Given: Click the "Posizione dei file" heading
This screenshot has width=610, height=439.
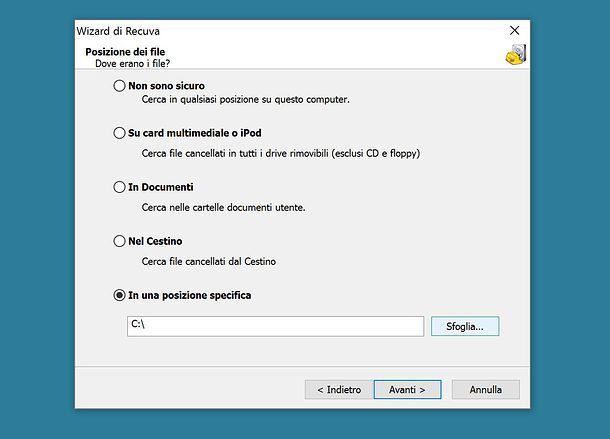Looking at the screenshot, I should 125,52.
